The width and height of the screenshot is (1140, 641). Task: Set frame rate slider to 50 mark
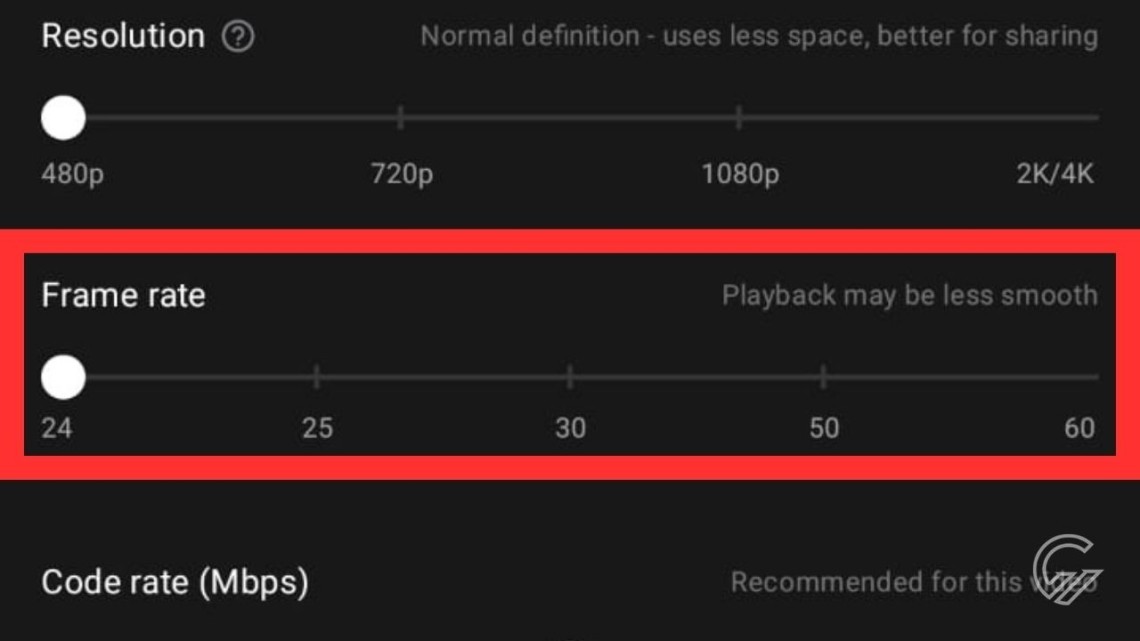point(823,377)
